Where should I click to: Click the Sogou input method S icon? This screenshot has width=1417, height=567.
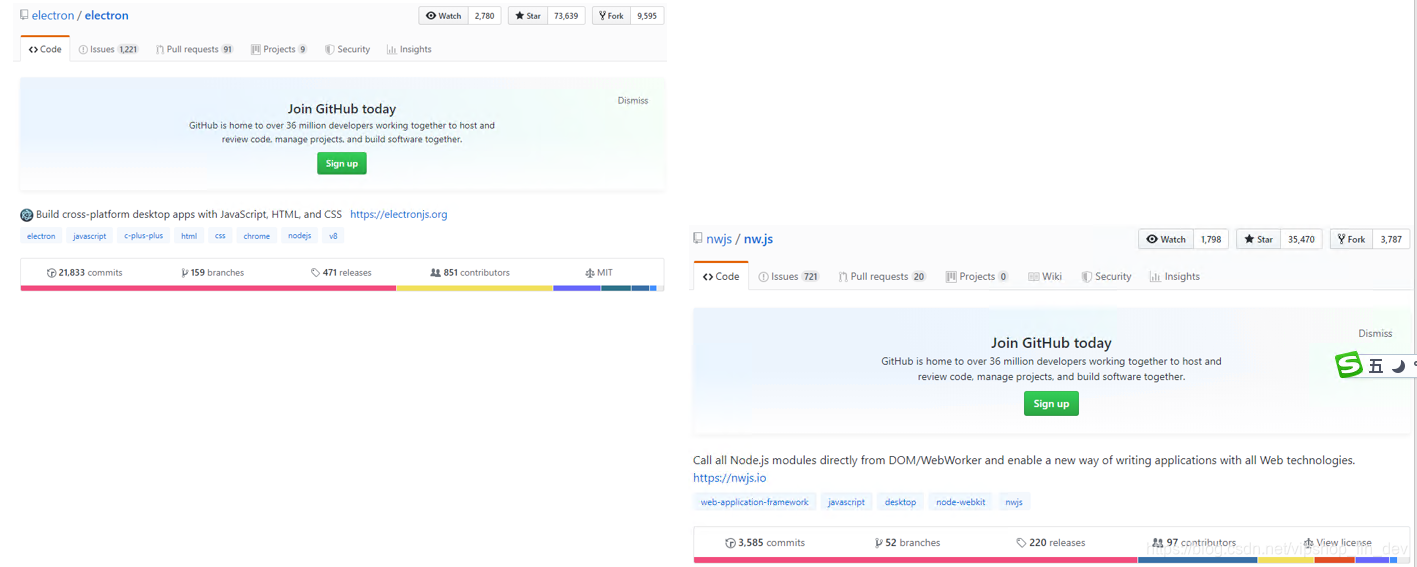coord(1350,365)
